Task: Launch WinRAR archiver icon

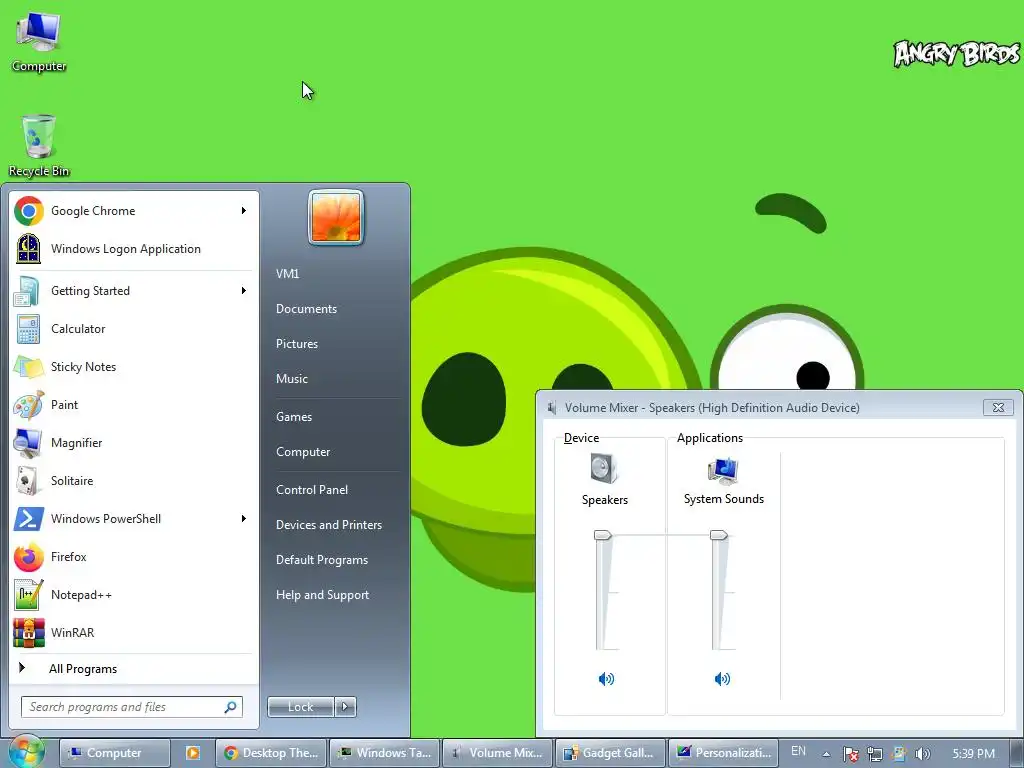Action: coord(29,633)
